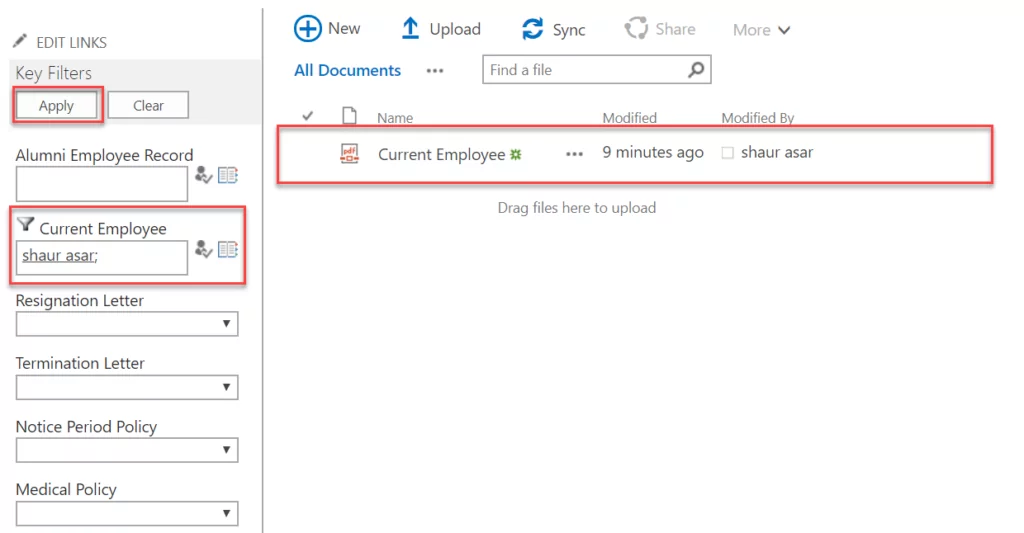The image size is (1024, 533).
Task: Click the document type column icon
Action: [x=350, y=116]
